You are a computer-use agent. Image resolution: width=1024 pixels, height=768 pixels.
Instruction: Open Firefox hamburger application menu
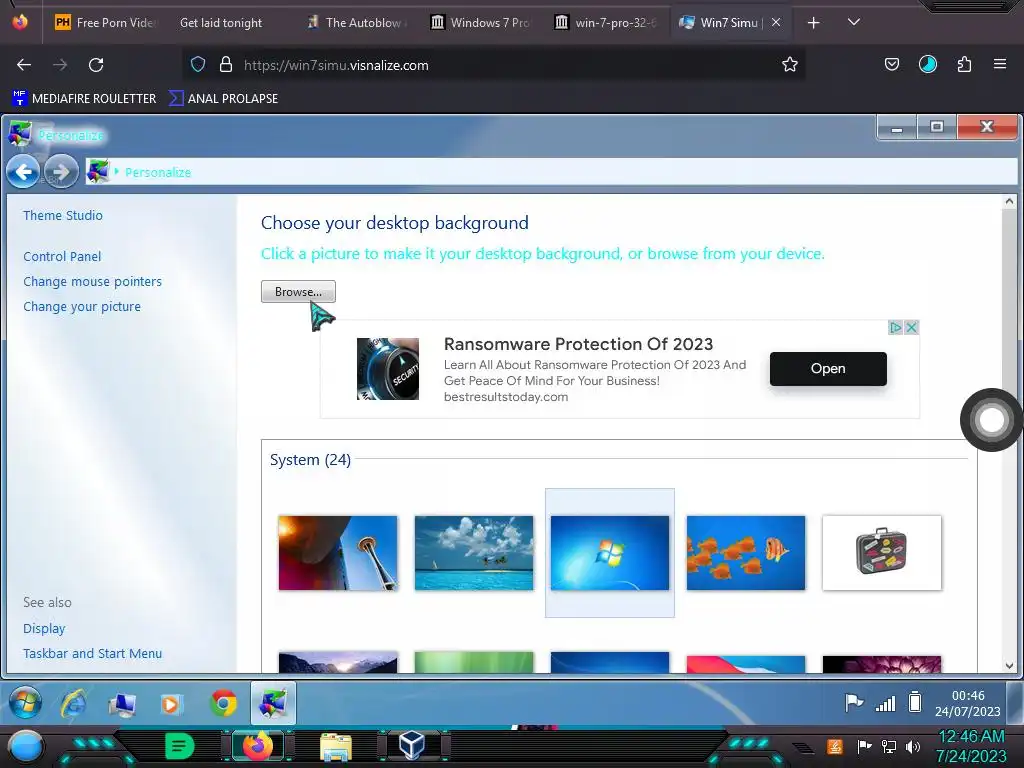tap(1000, 65)
